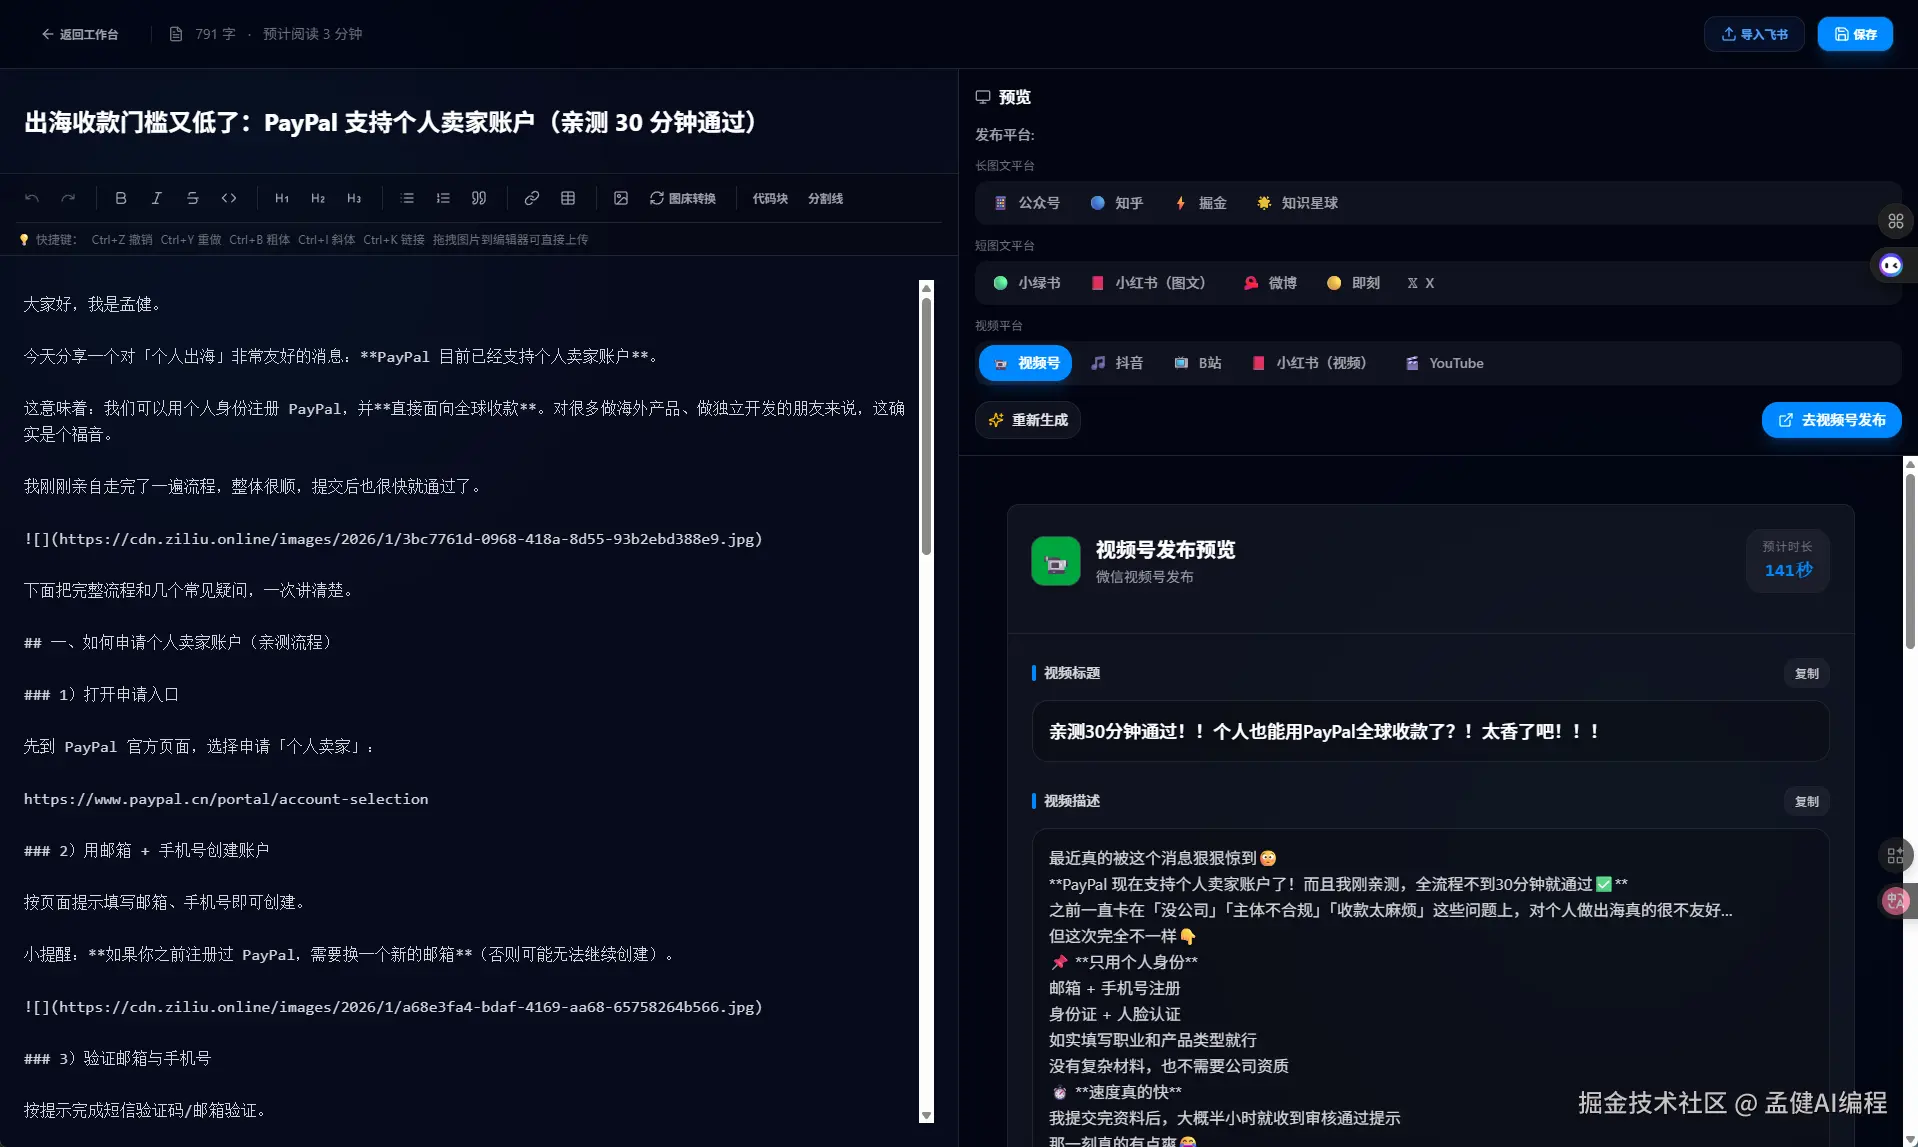Select the 公众号 platform tab

[x=1027, y=203]
